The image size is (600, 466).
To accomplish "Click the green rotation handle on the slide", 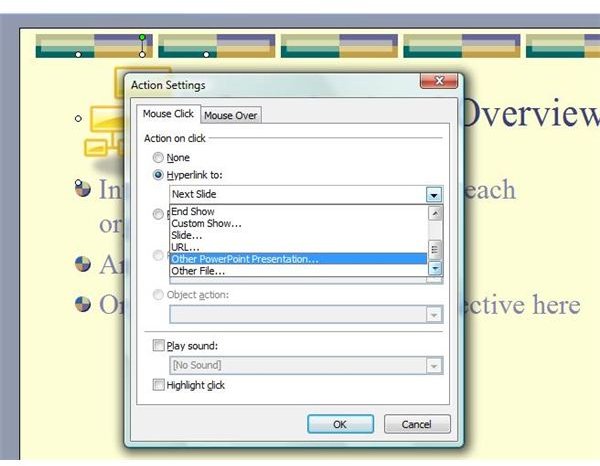I will (x=142, y=37).
